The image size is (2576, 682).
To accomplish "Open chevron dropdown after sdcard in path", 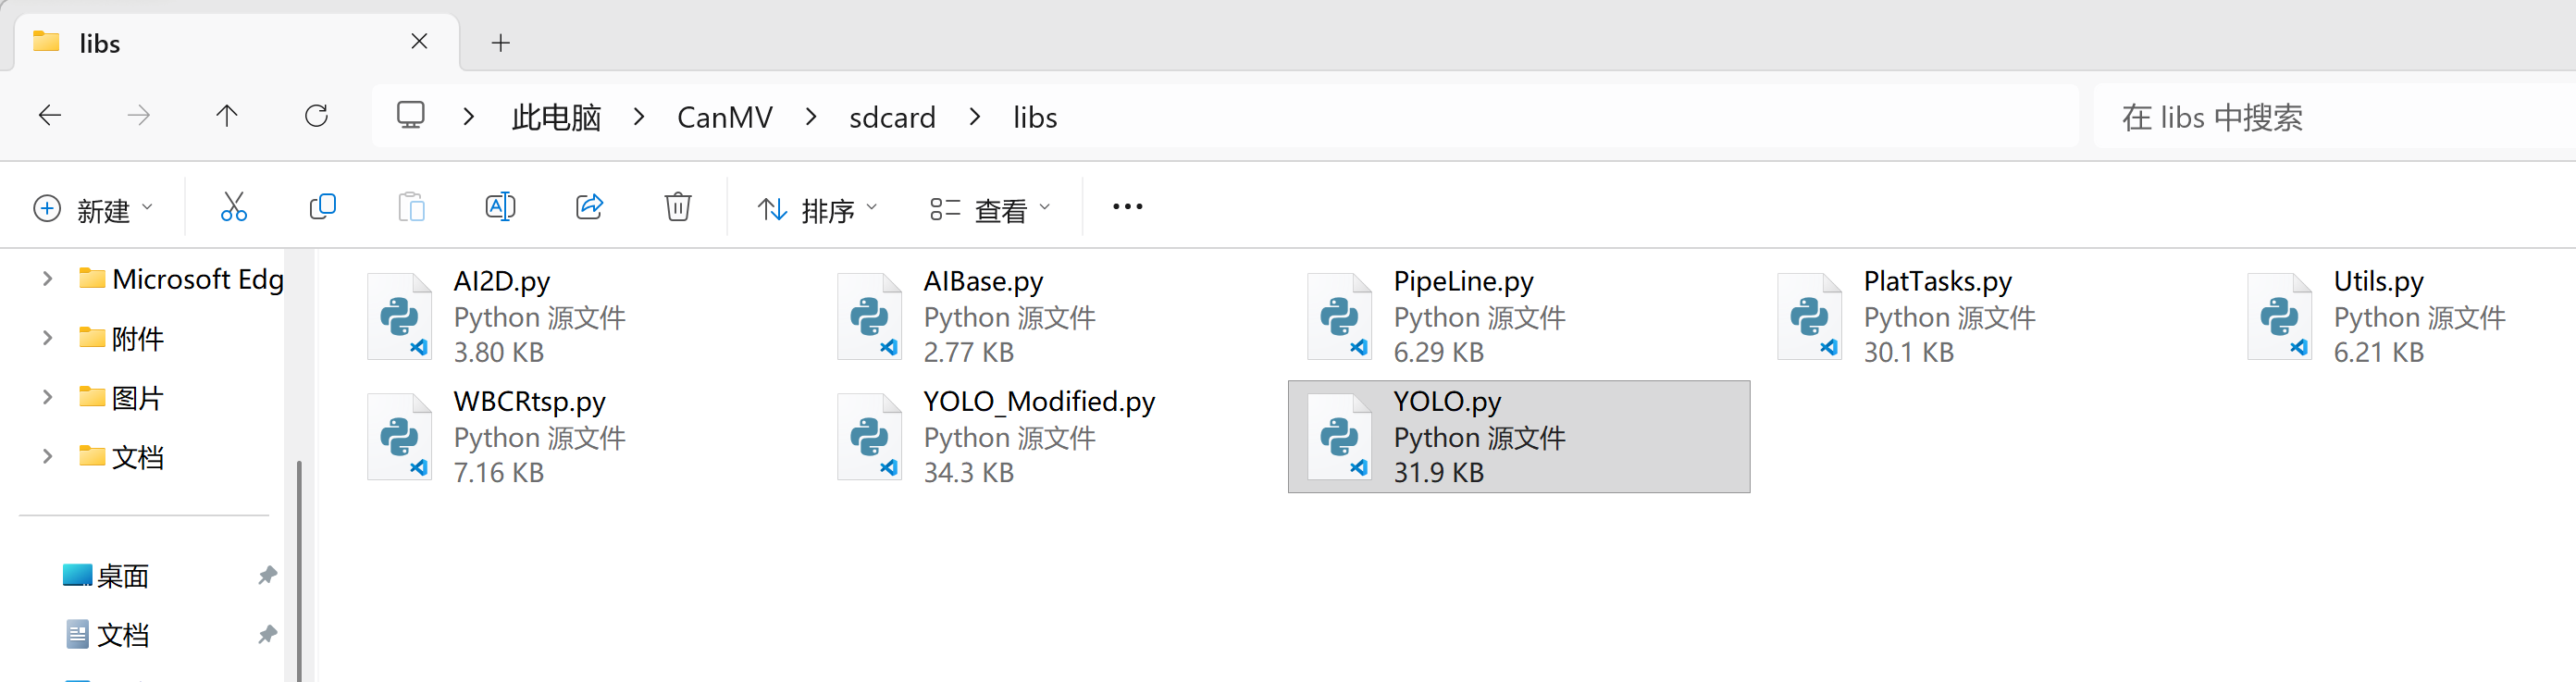I will [975, 117].
